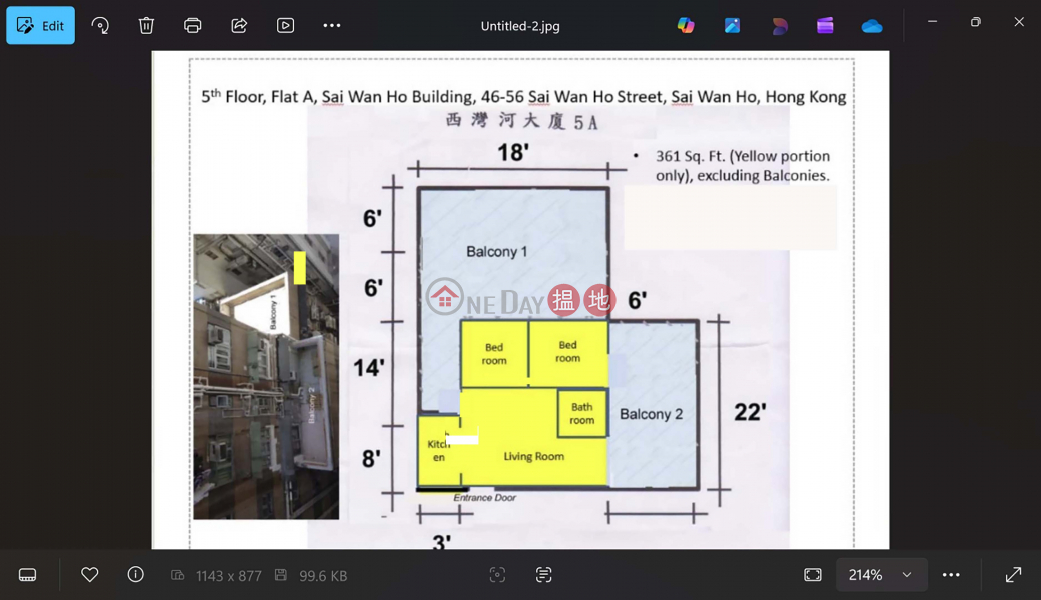Mark the photo as favorite
The image size is (1041, 600).
click(89, 575)
